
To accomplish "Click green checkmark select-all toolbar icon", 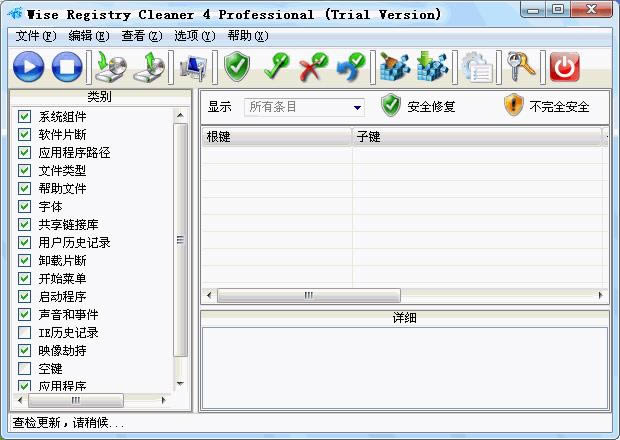I will click(276, 67).
